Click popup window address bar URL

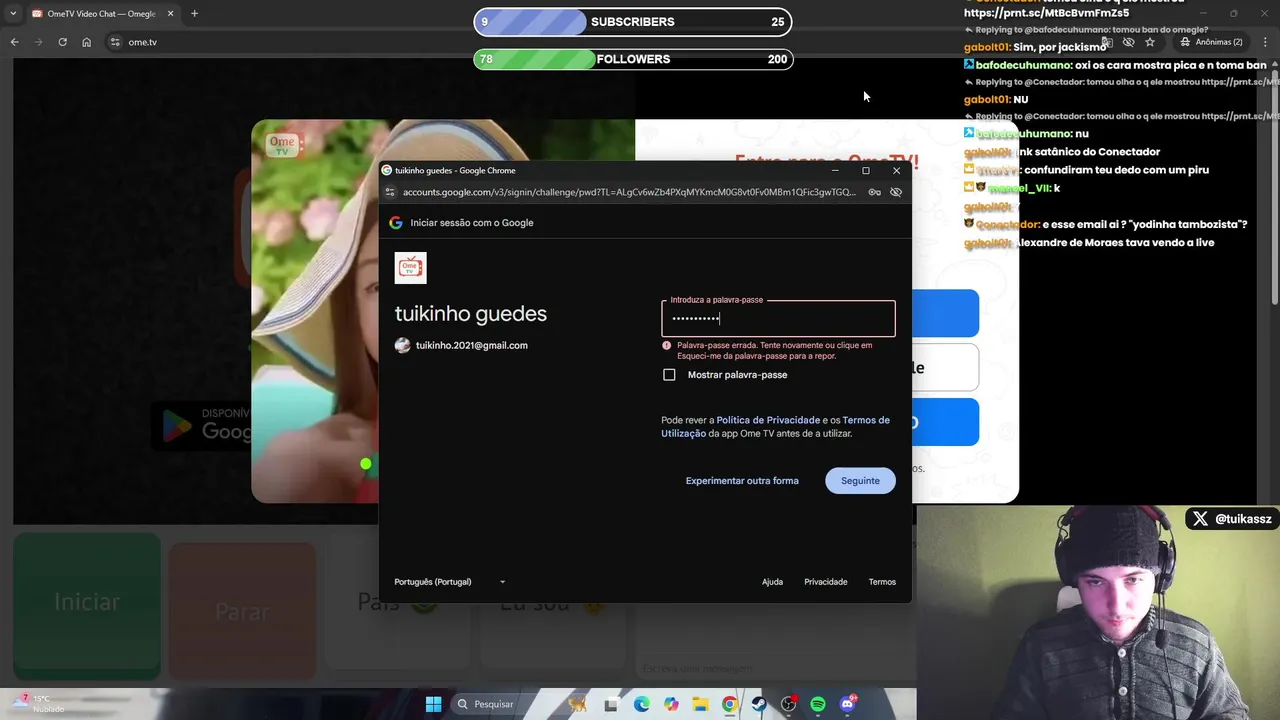click(629, 192)
